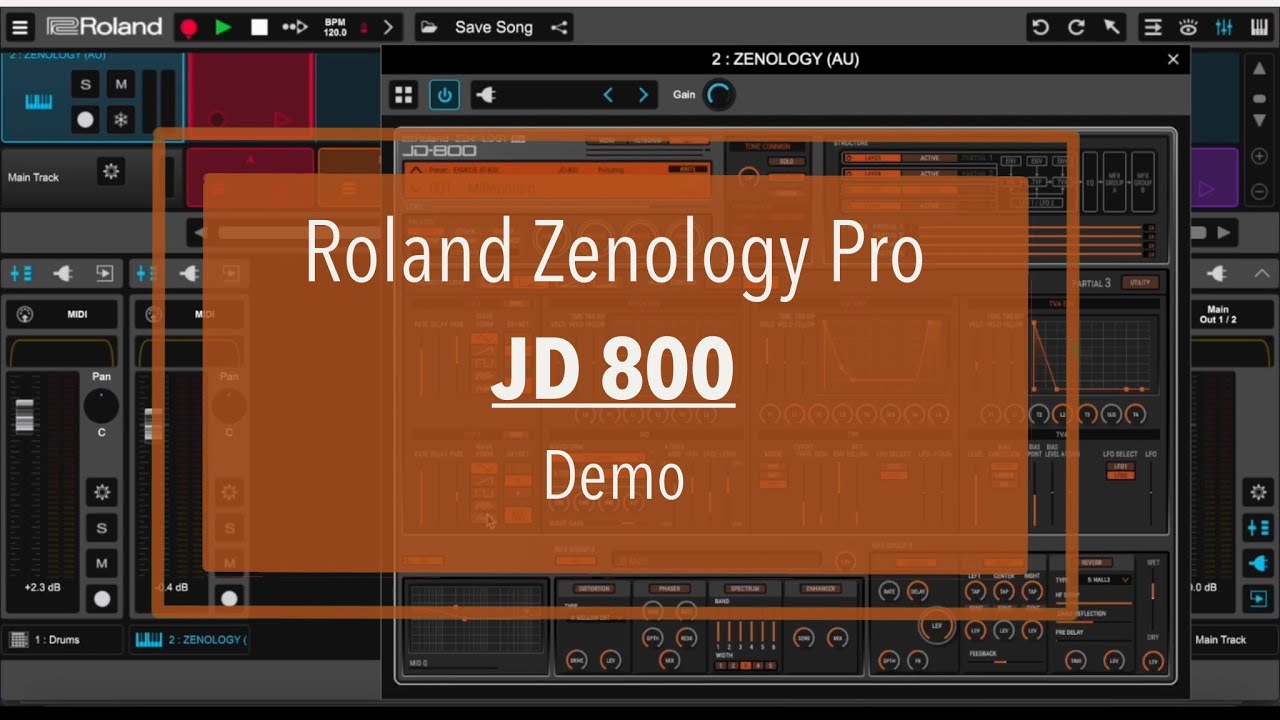The height and width of the screenshot is (720, 1280).
Task: Start recording with the red record button
Action: tap(188, 27)
